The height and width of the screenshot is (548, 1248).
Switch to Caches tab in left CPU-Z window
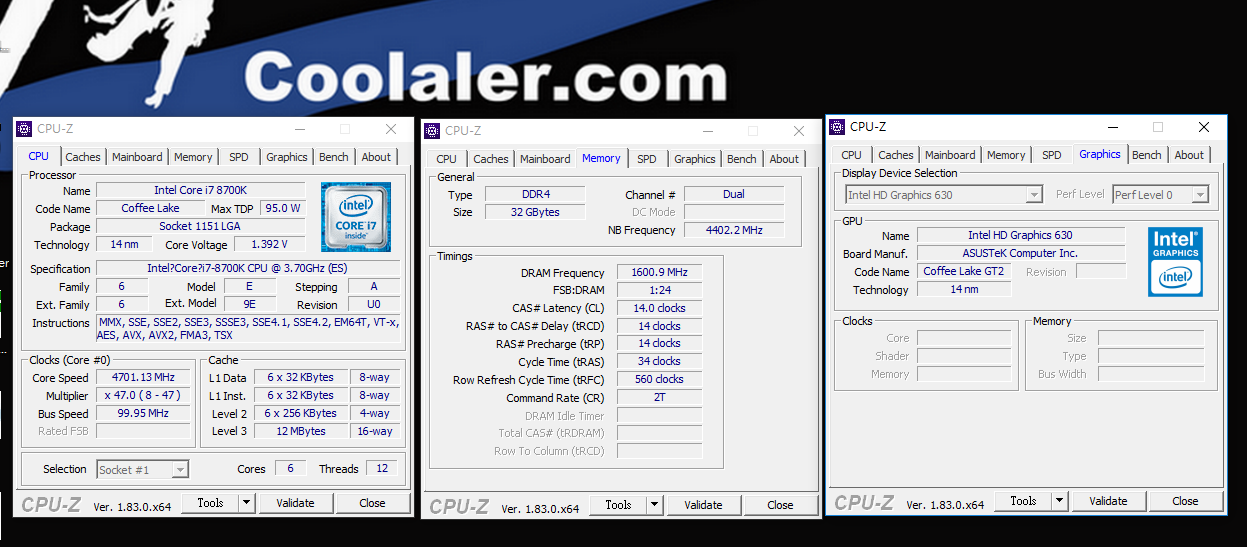[83, 157]
